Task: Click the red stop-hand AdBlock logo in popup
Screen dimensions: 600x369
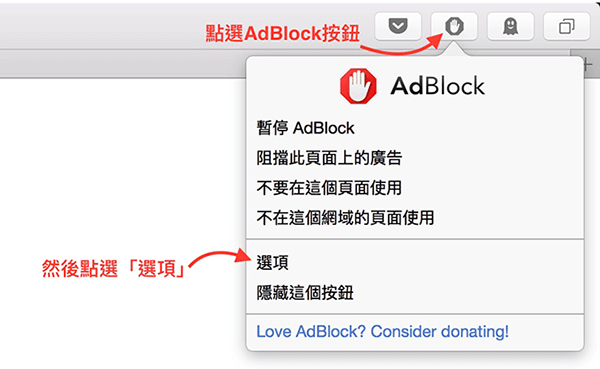Action: (x=358, y=86)
